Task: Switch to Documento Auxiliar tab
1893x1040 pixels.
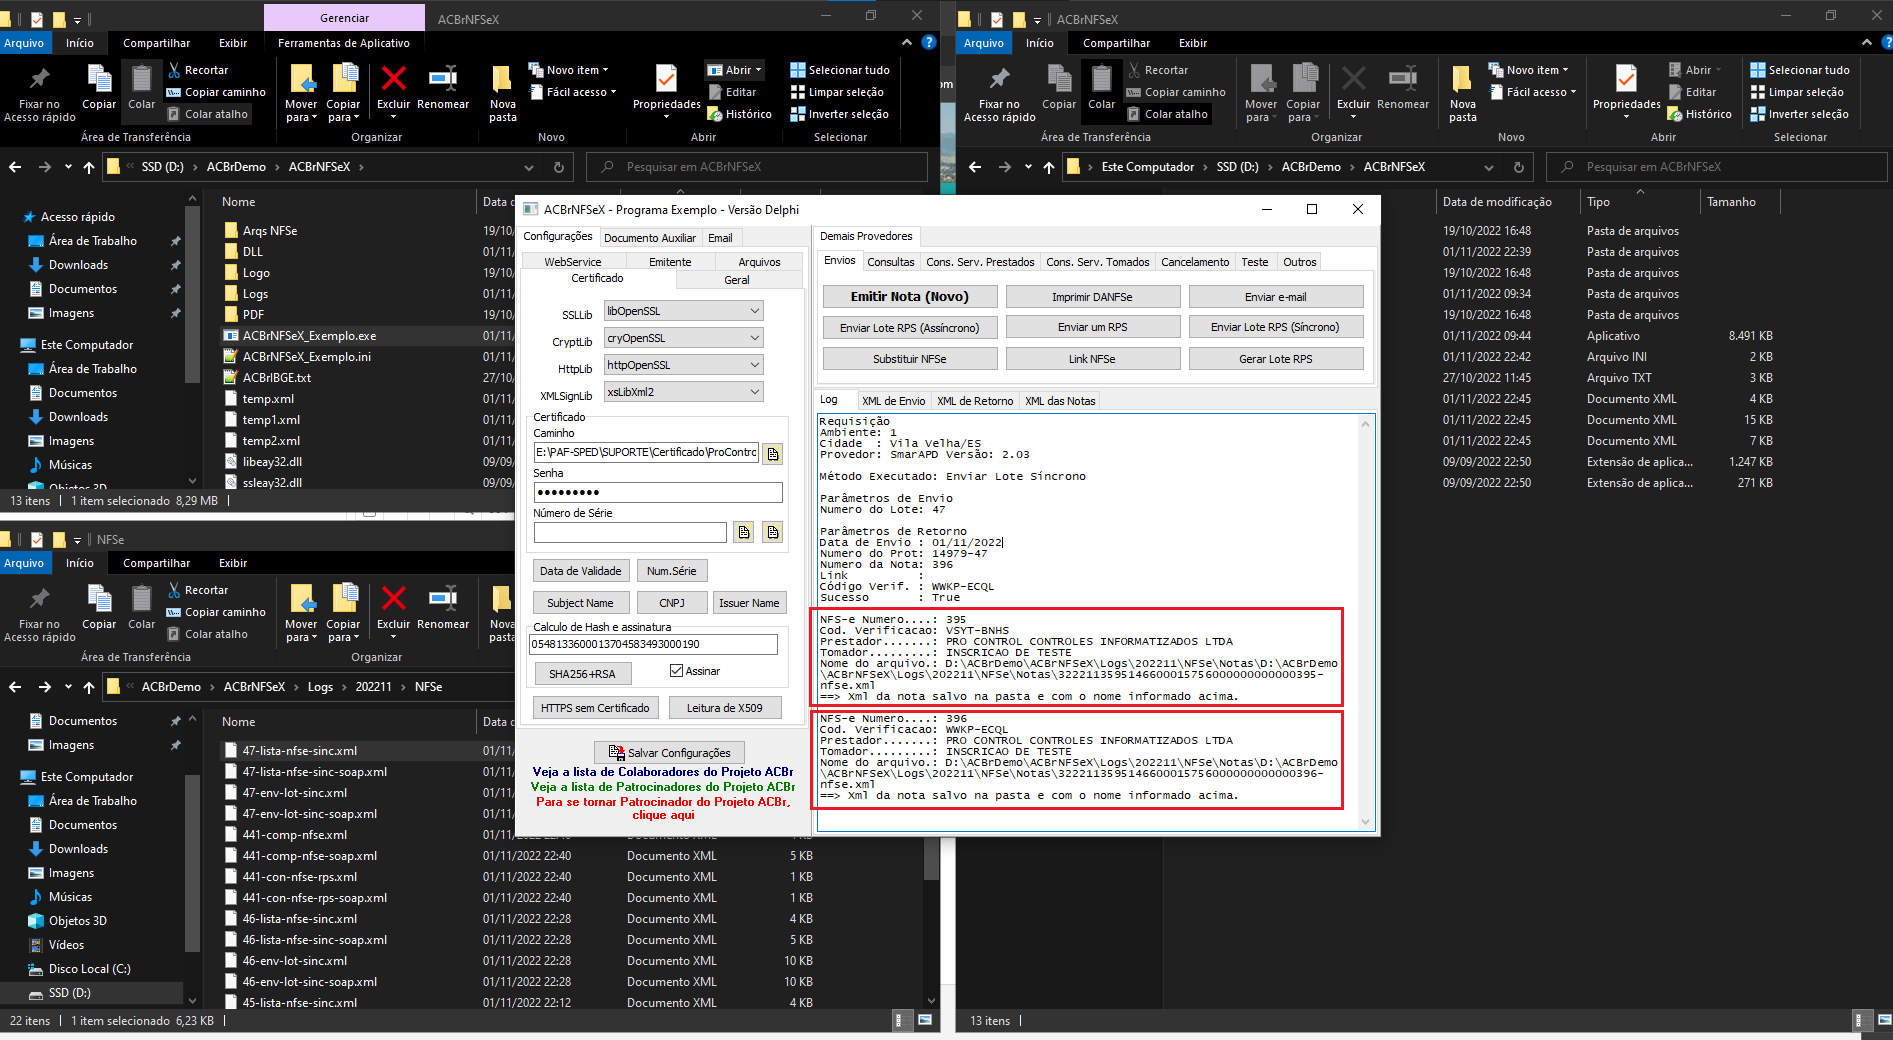Action: (650, 238)
